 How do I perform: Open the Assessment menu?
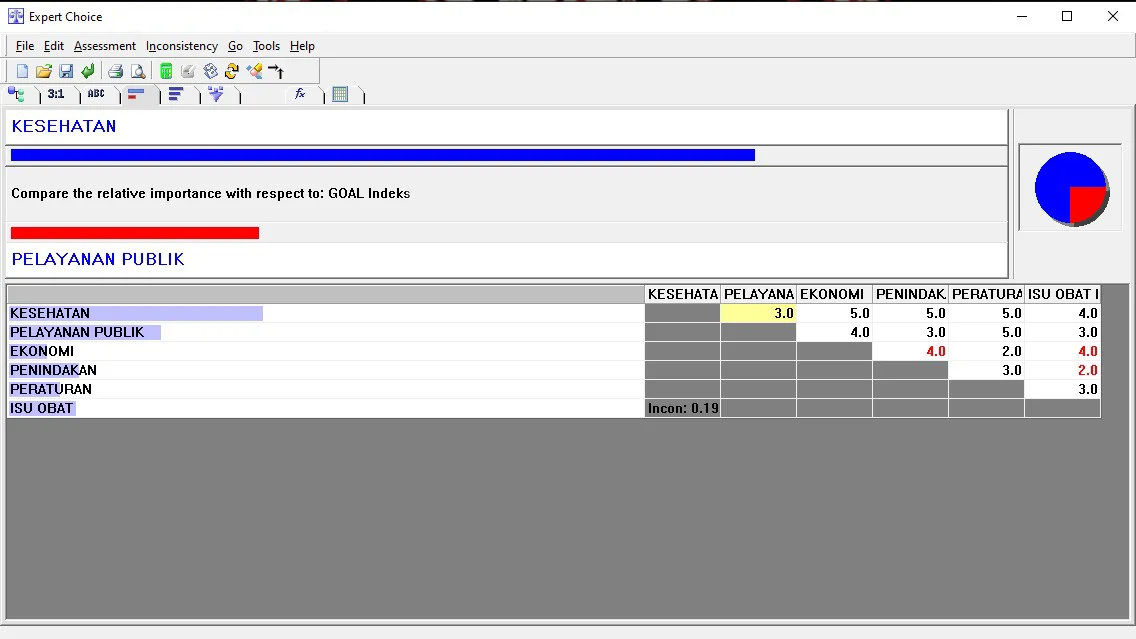105,46
